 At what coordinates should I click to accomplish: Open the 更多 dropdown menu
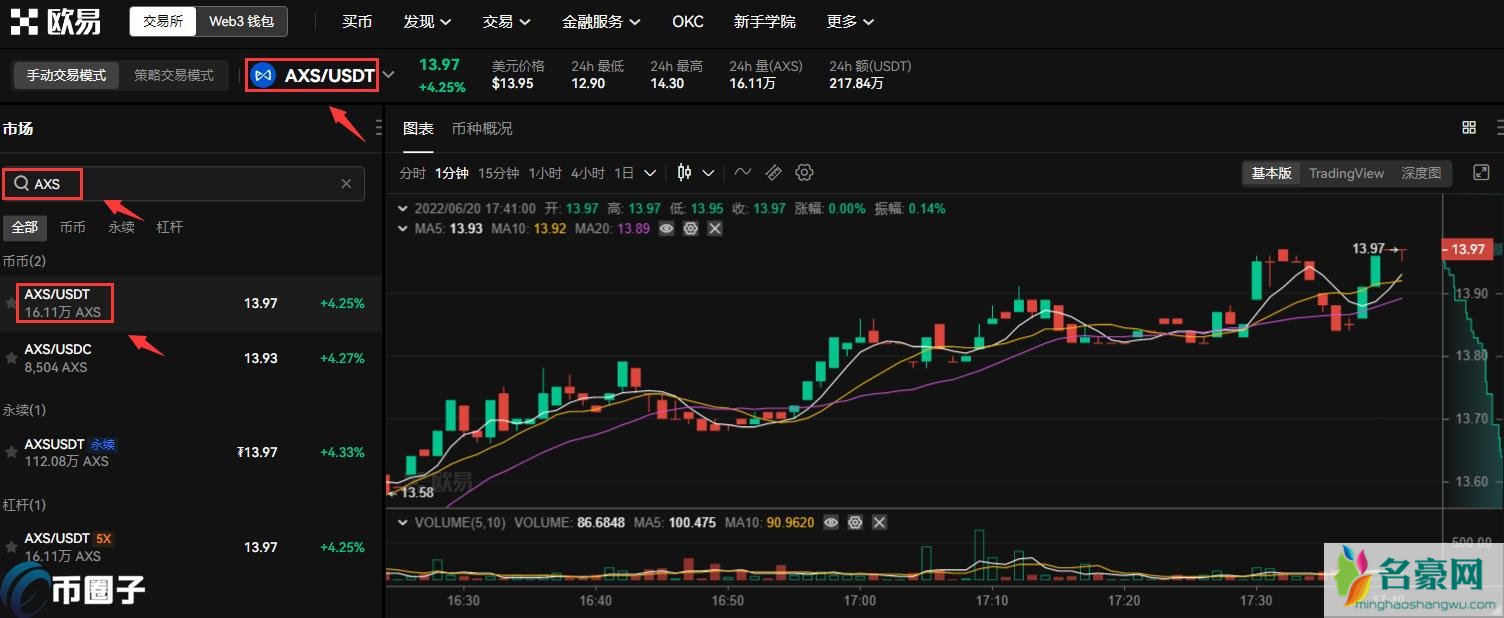click(x=850, y=21)
